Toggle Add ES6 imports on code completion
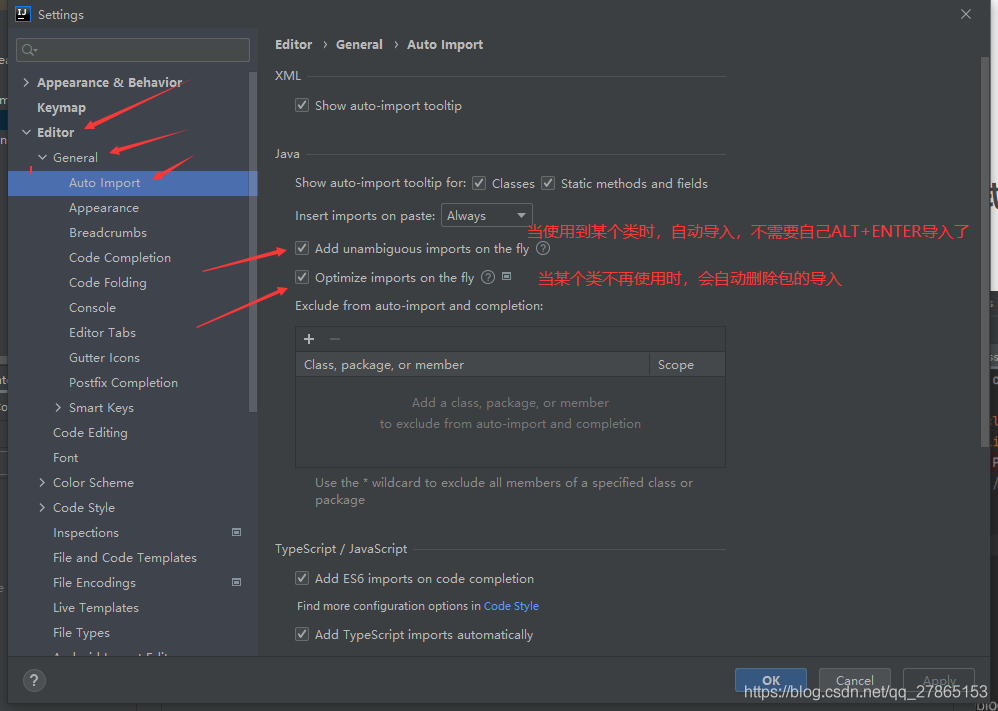 pyautogui.click(x=302, y=578)
